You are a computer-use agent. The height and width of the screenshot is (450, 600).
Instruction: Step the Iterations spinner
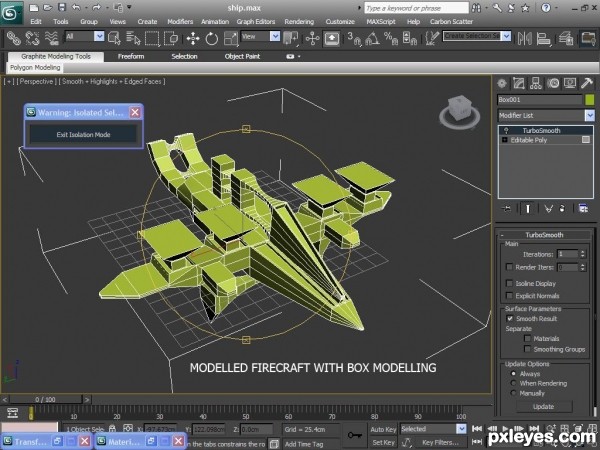(583, 254)
